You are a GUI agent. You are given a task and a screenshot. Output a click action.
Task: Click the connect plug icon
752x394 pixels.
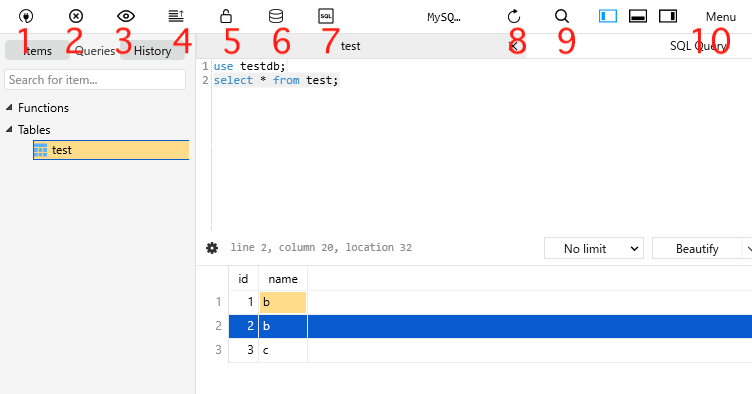[x=26, y=16]
